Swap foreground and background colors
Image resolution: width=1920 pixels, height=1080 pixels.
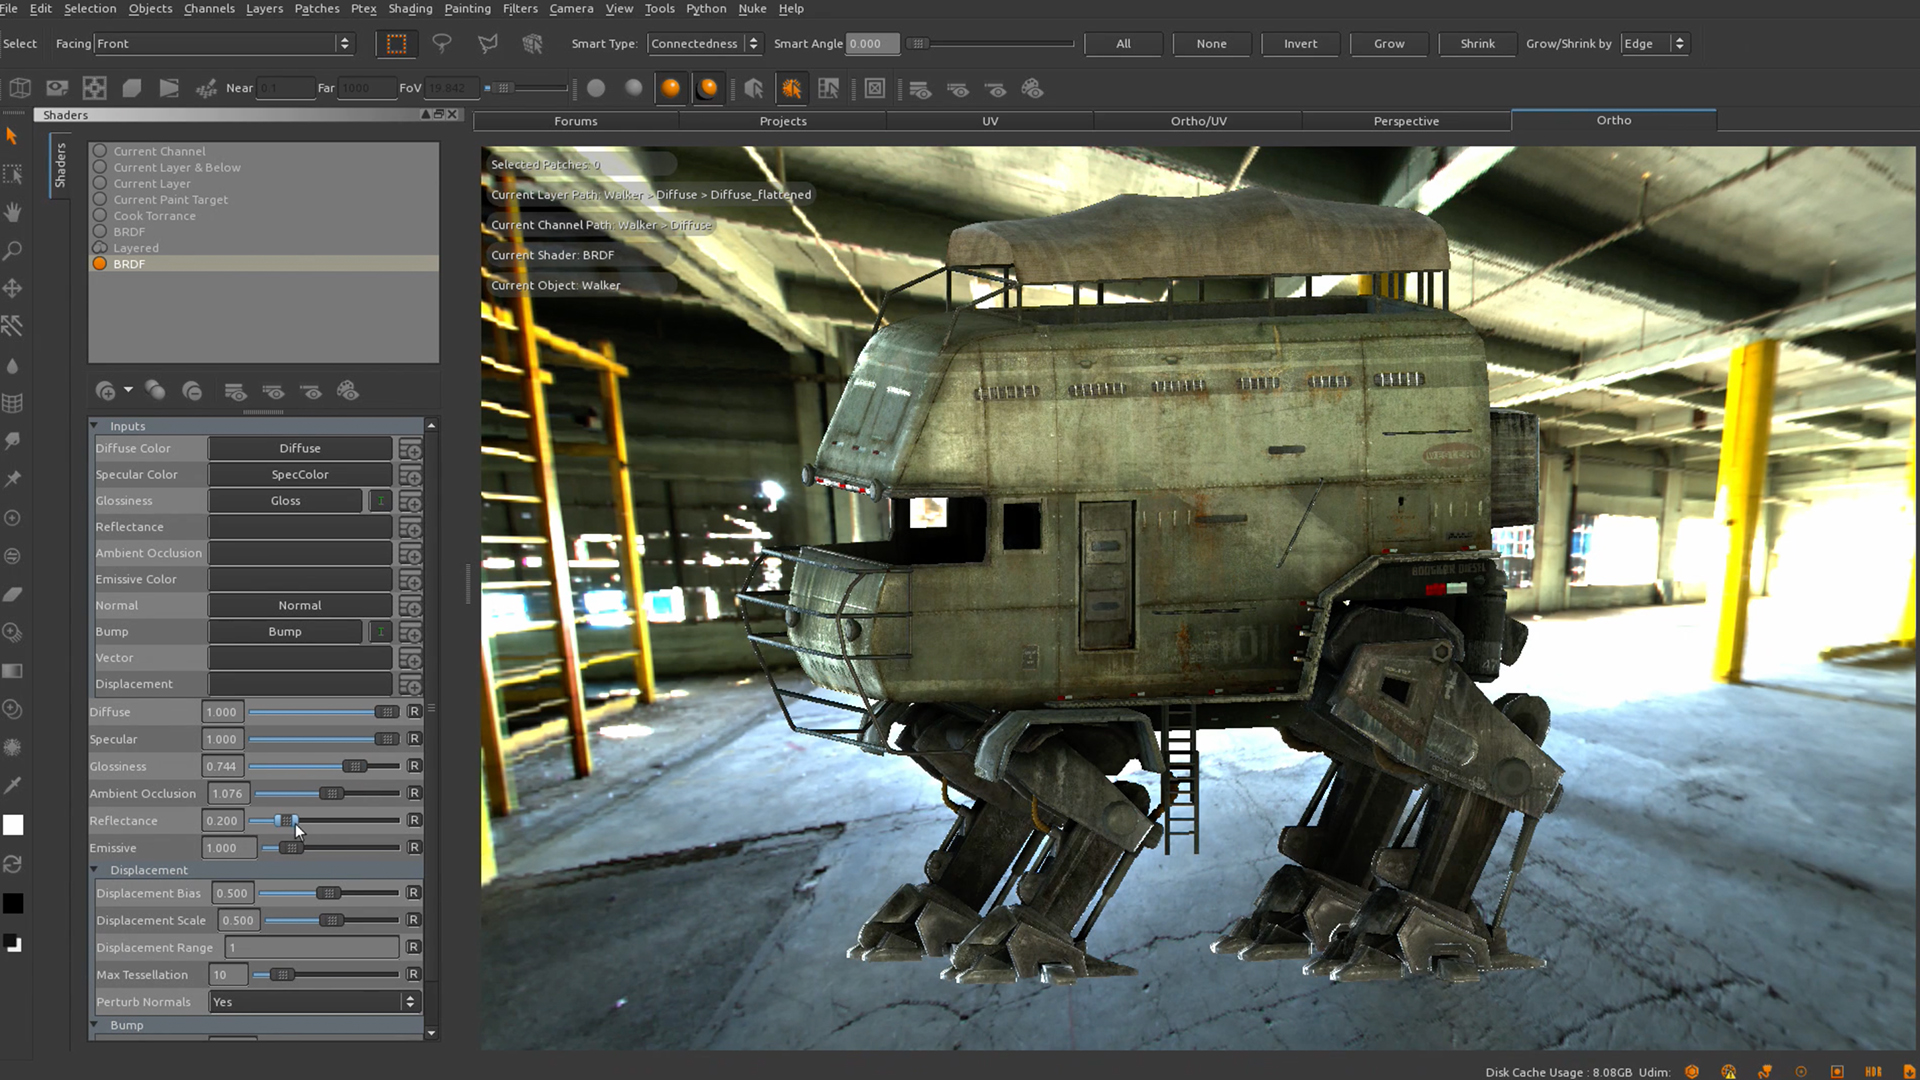[x=12, y=864]
